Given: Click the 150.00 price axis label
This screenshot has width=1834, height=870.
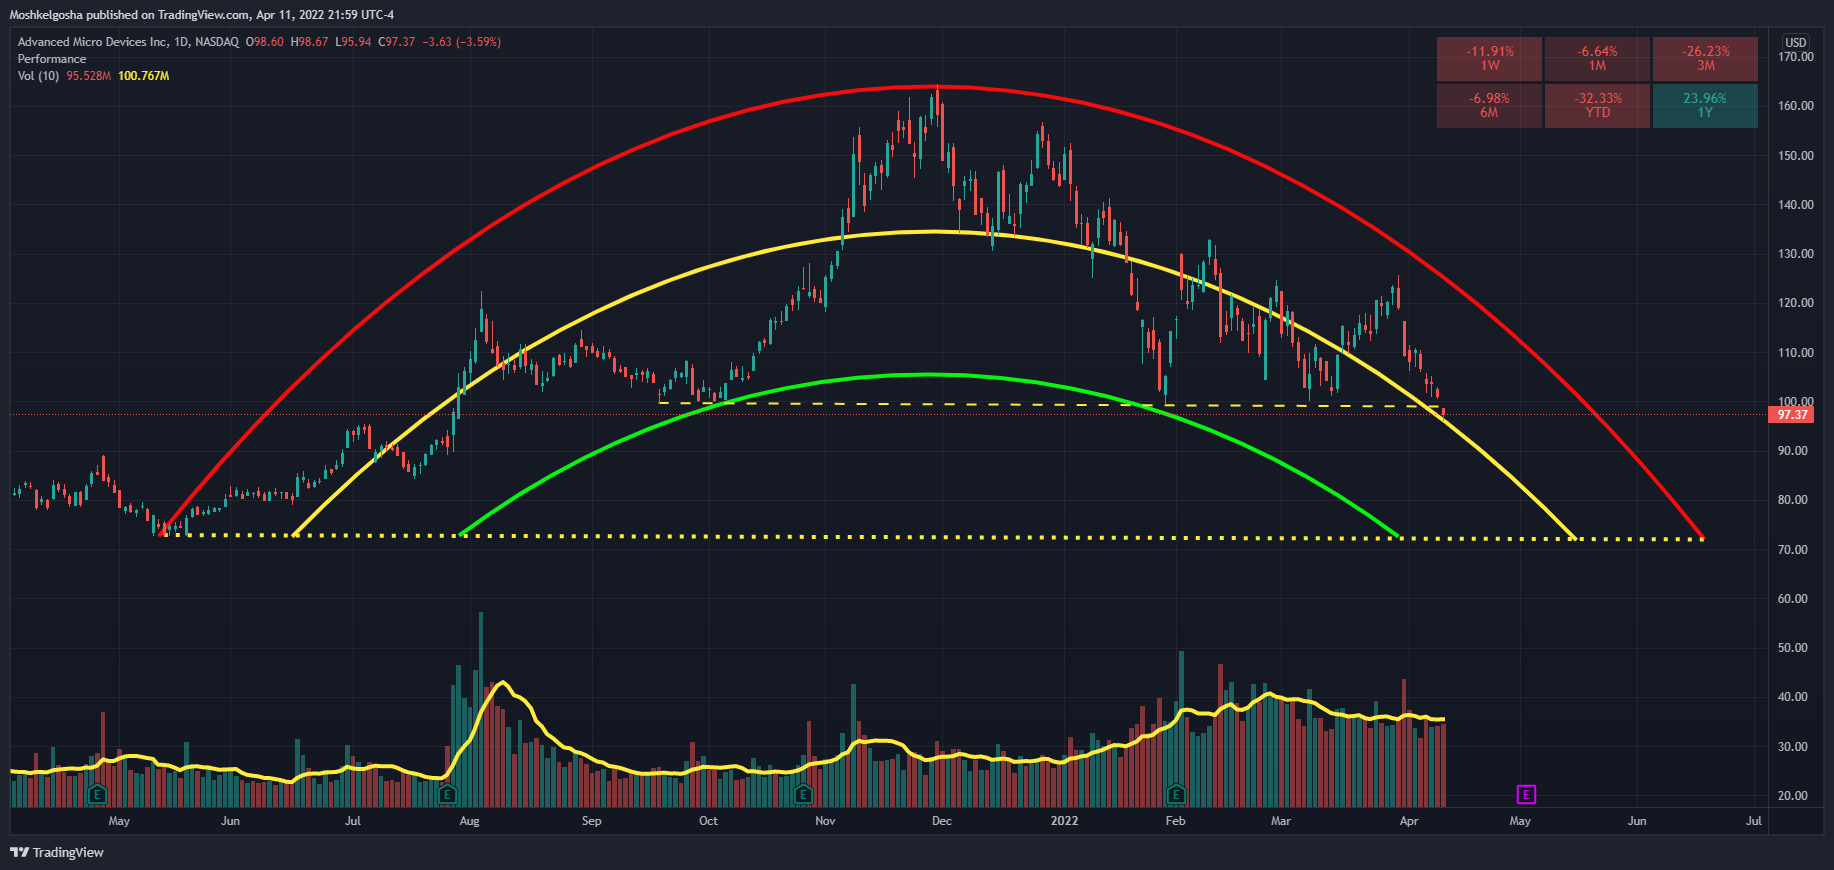Looking at the screenshot, I should pyautogui.click(x=1796, y=156).
